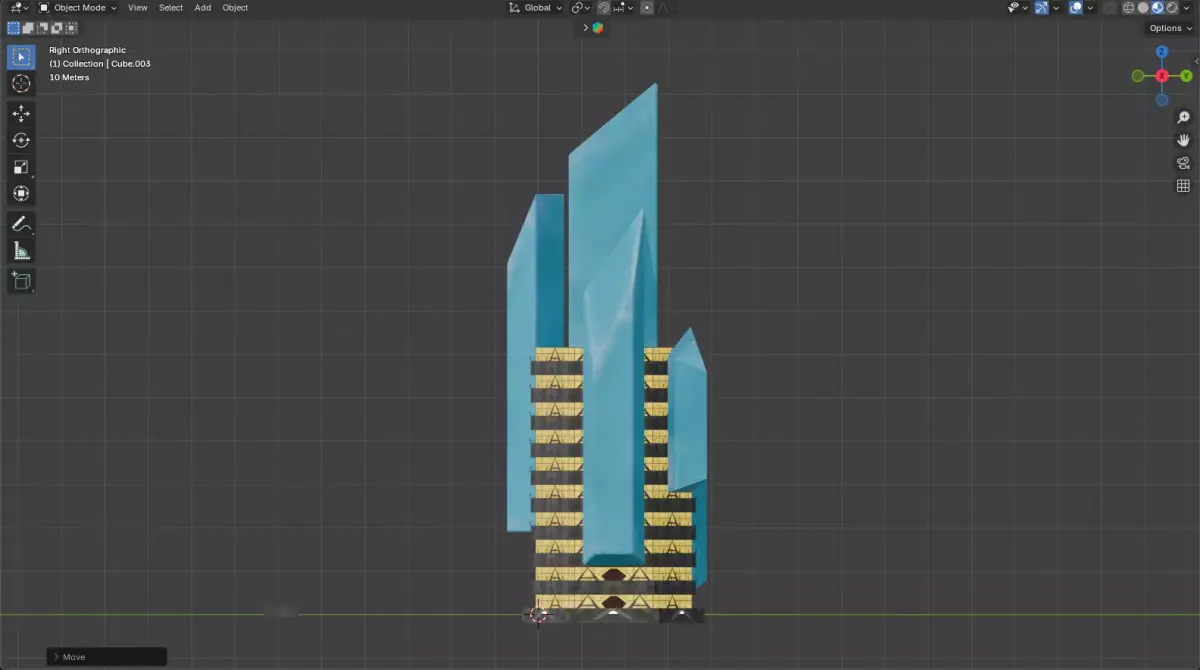
Task: Select the Scale tool
Action: (21, 167)
